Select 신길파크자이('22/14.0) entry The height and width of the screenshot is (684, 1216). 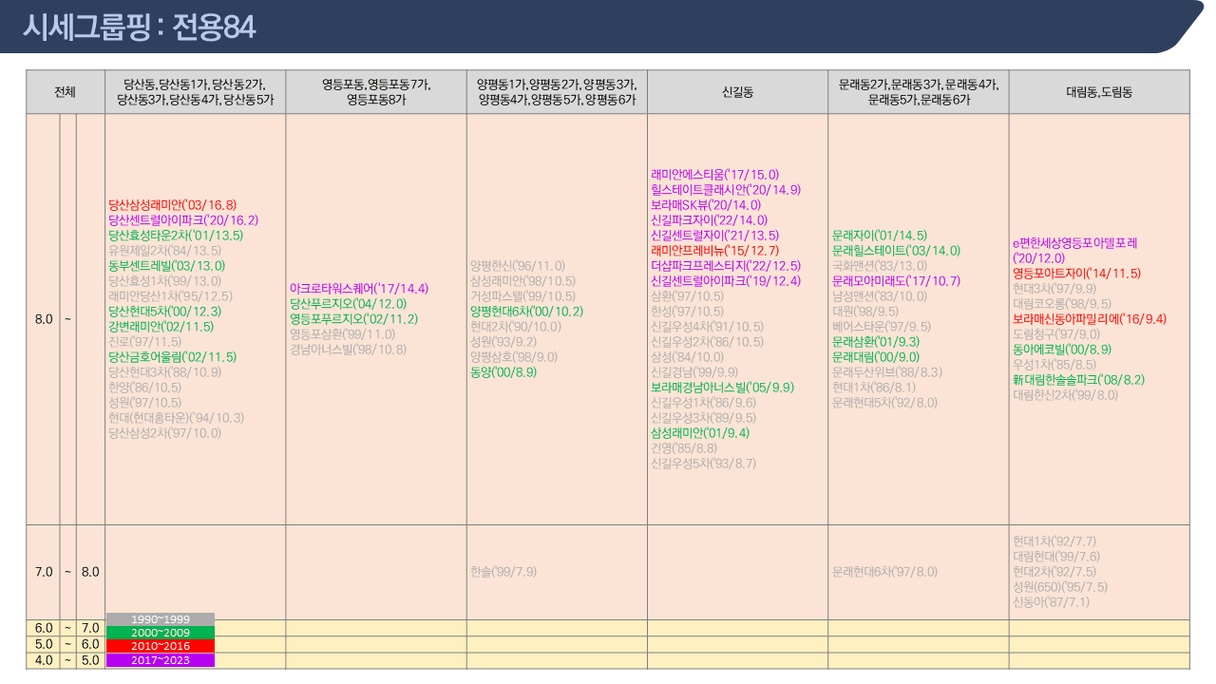point(708,220)
